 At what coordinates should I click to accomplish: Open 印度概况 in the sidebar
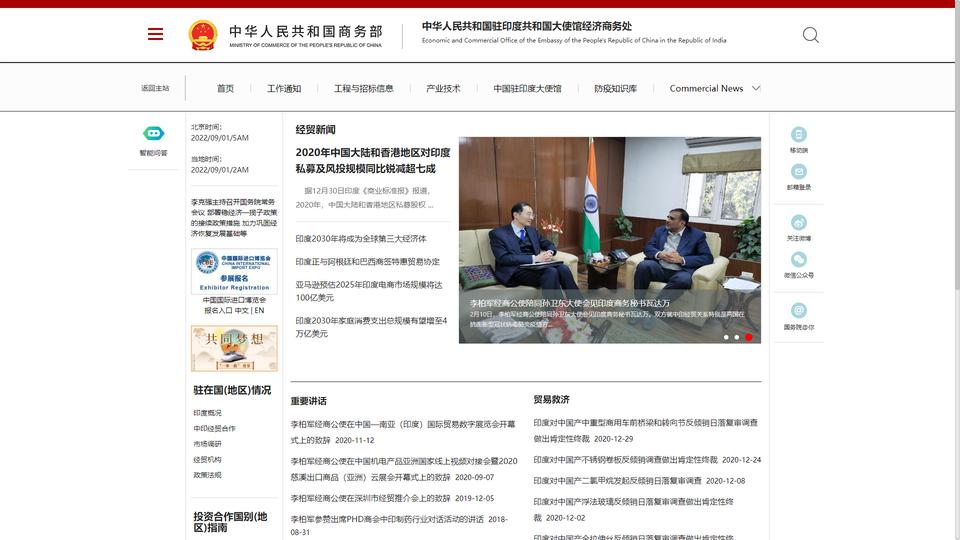(208, 413)
